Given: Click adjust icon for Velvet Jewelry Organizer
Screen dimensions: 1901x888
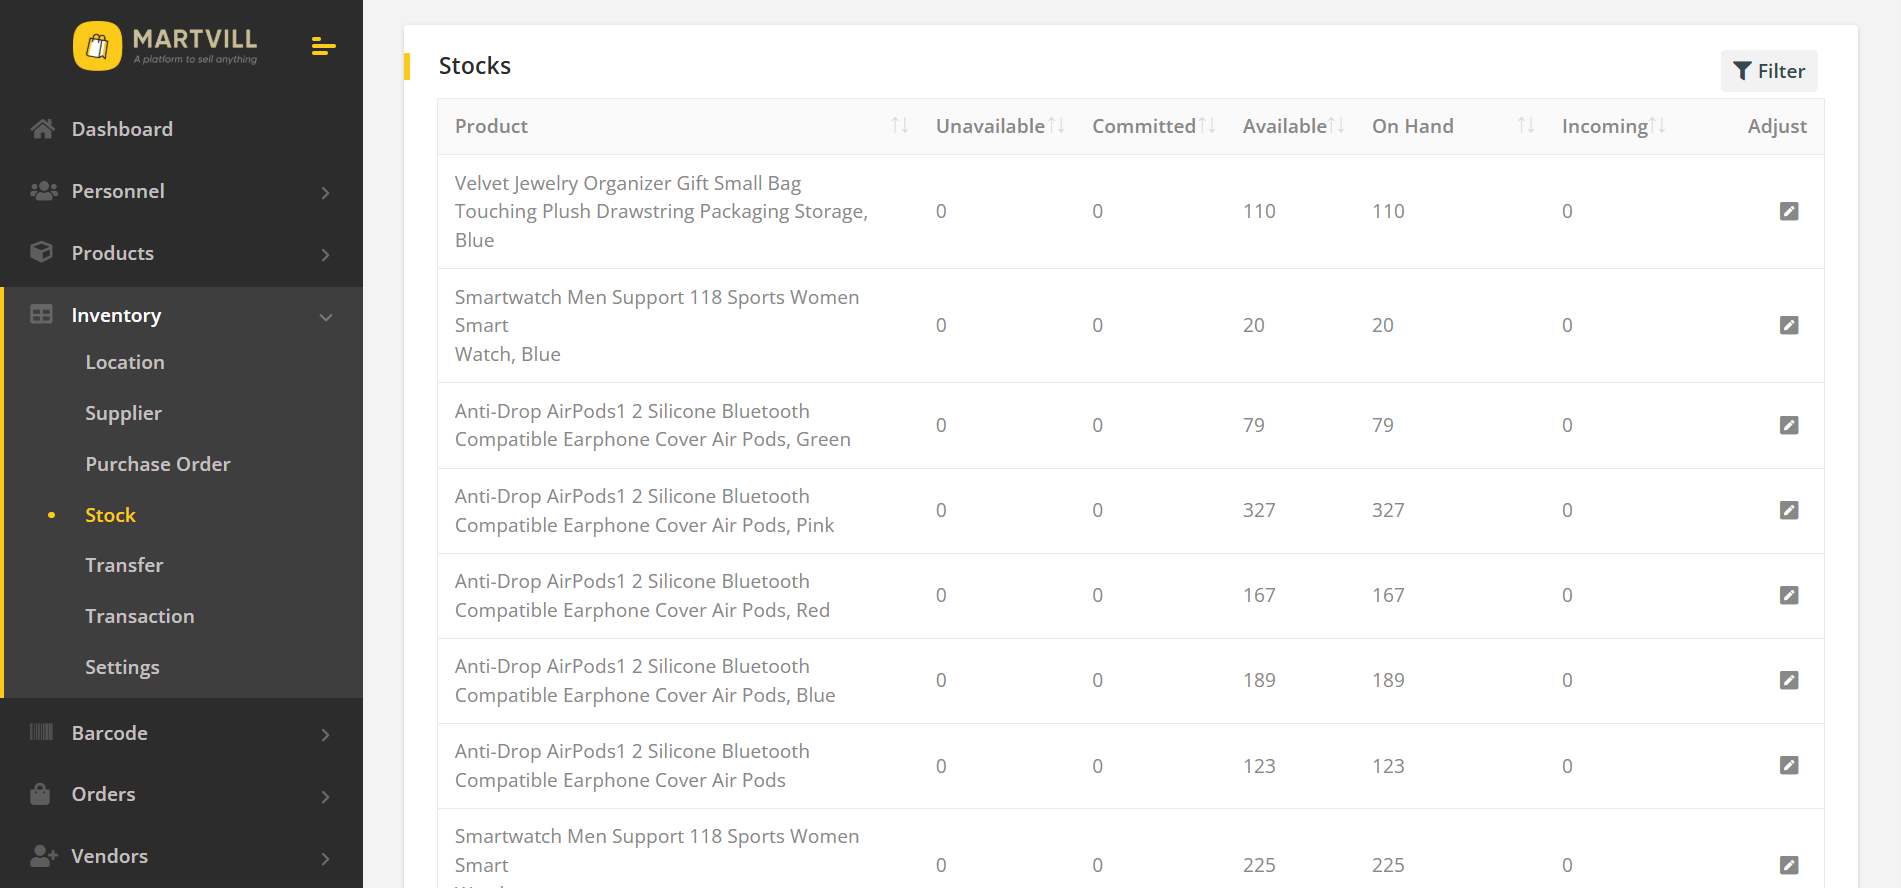Looking at the screenshot, I should coord(1789,211).
